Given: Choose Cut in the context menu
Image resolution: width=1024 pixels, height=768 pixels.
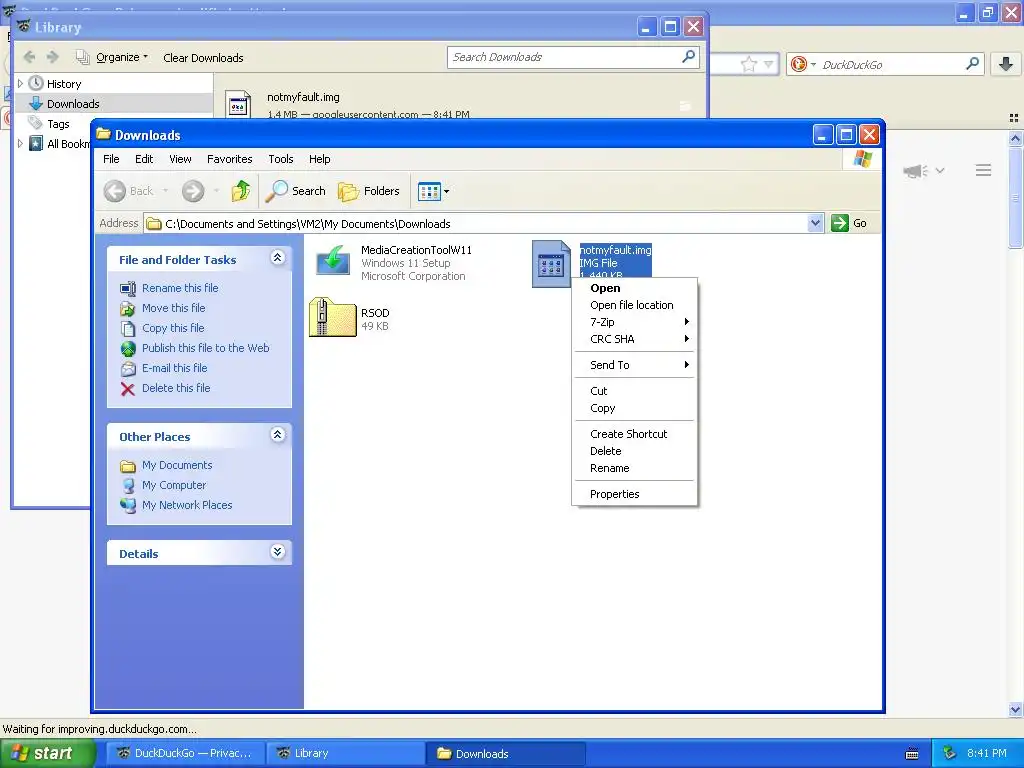Looking at the screenshot, I should pos(634,391).
